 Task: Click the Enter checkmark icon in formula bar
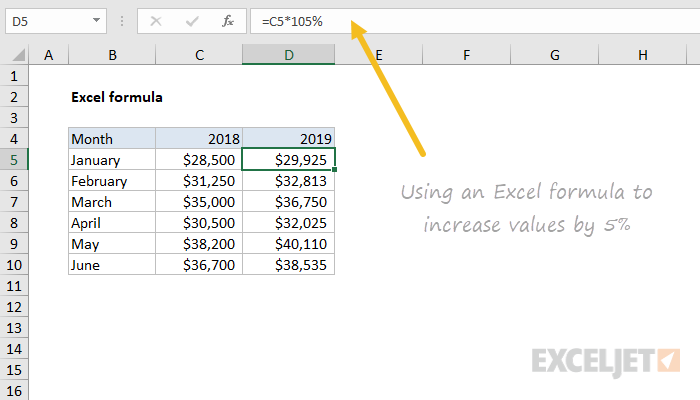[x=192, y=21]
